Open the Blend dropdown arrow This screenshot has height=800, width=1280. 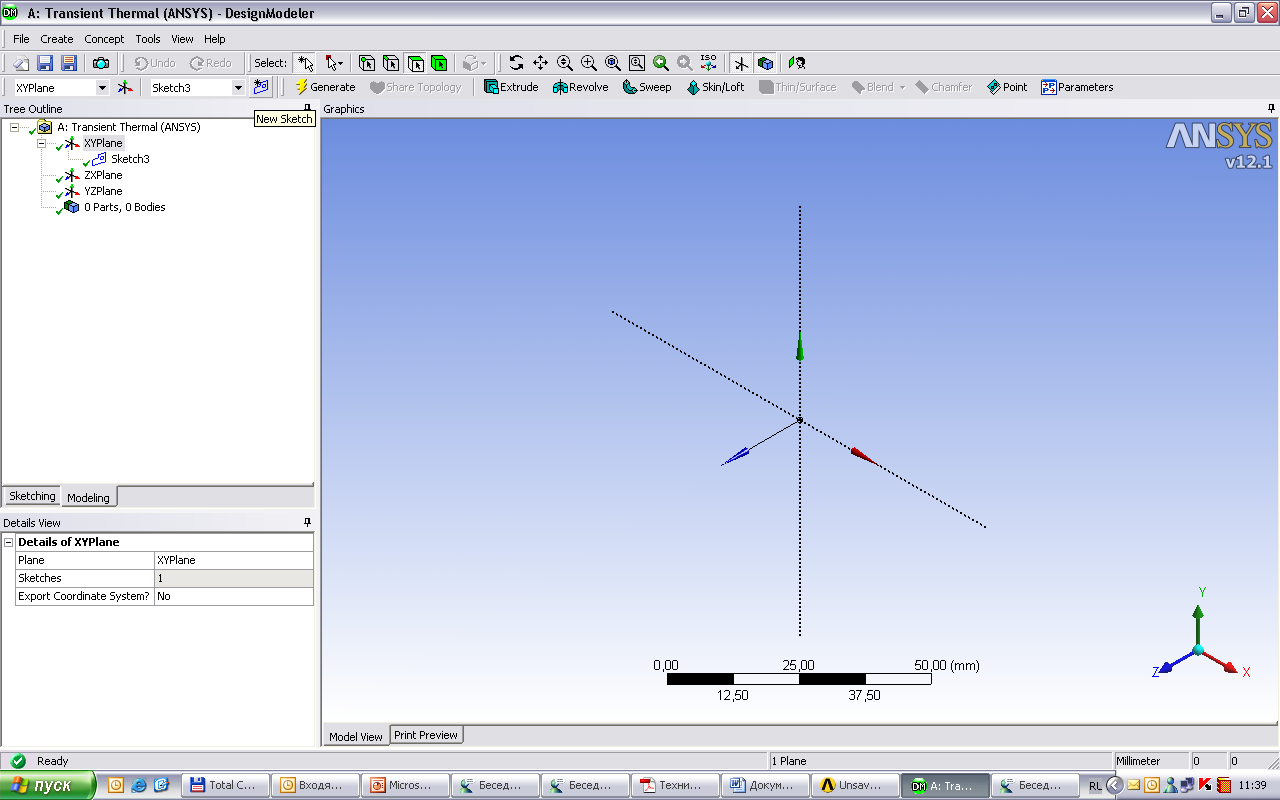pos(902,87)
